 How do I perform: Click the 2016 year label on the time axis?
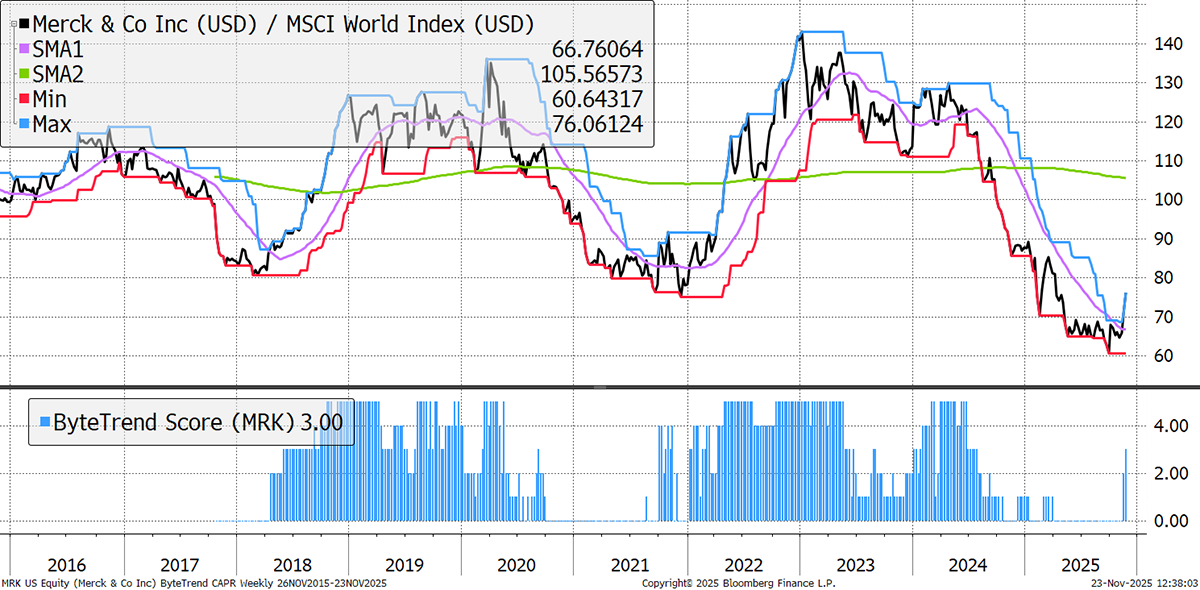[67, 562]
